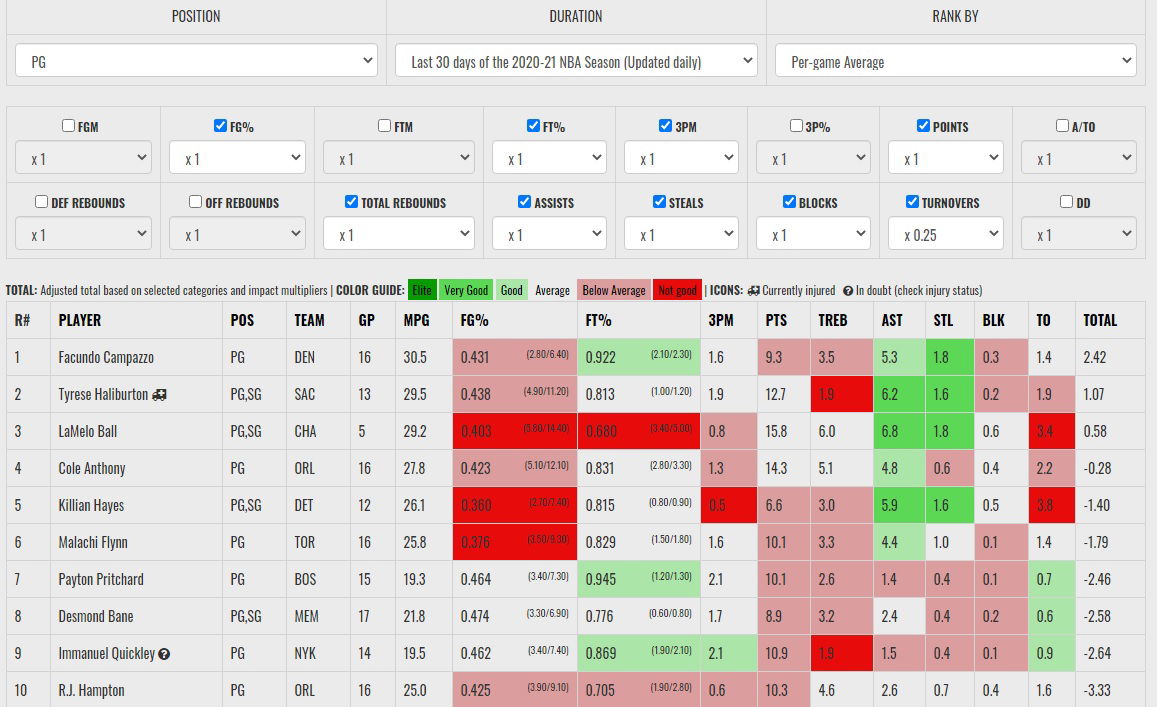Check the DEF REBOUNDS checkbox
1157x707 pixels.
tap(41, 201)
